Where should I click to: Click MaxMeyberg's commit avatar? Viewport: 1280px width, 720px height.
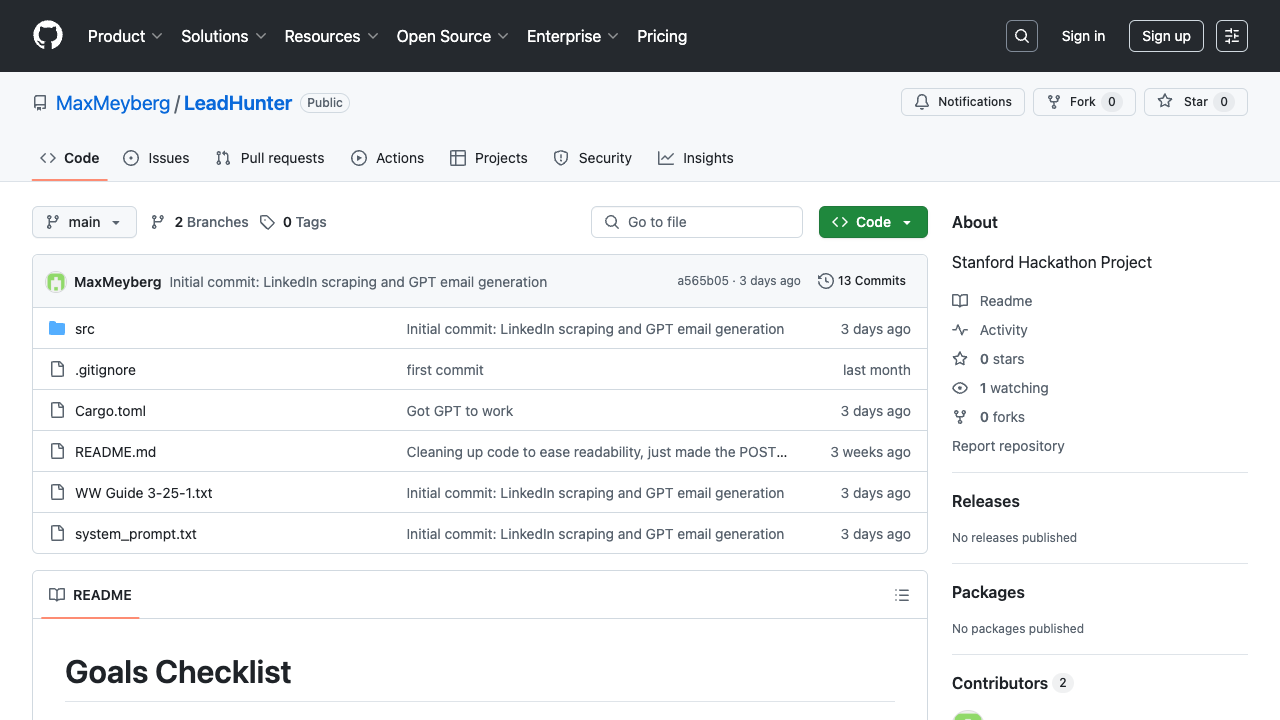pos(56,282)
